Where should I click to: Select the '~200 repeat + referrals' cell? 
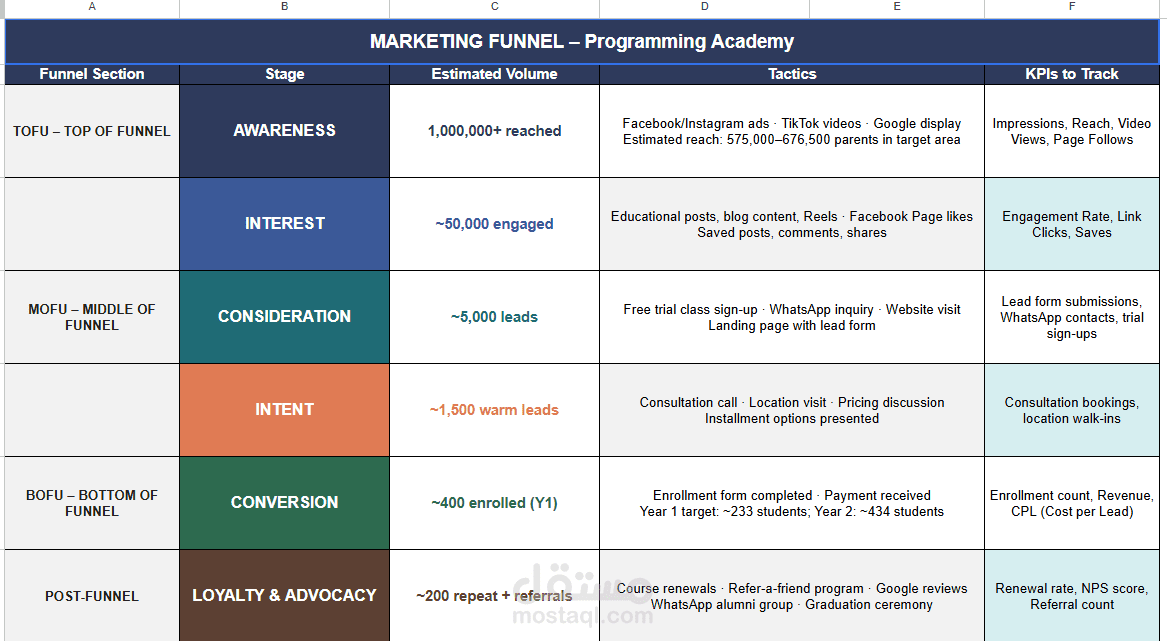(494, 596)
